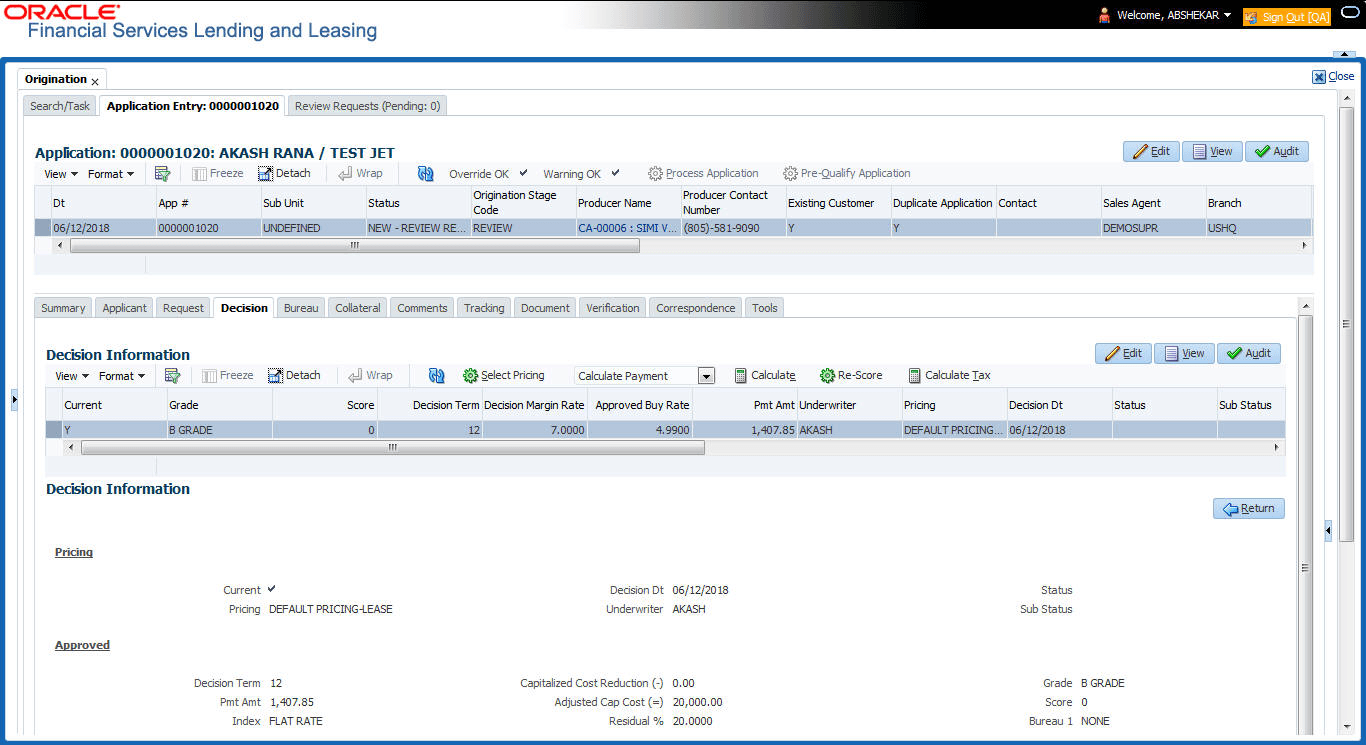Click Calculate Tax
Screen dimensions: 1366x745
coord(949,375)
